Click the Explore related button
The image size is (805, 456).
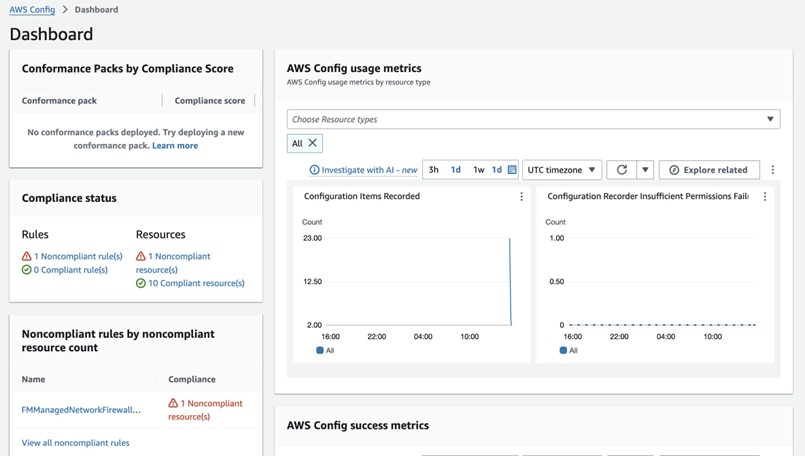click(709, 170)
